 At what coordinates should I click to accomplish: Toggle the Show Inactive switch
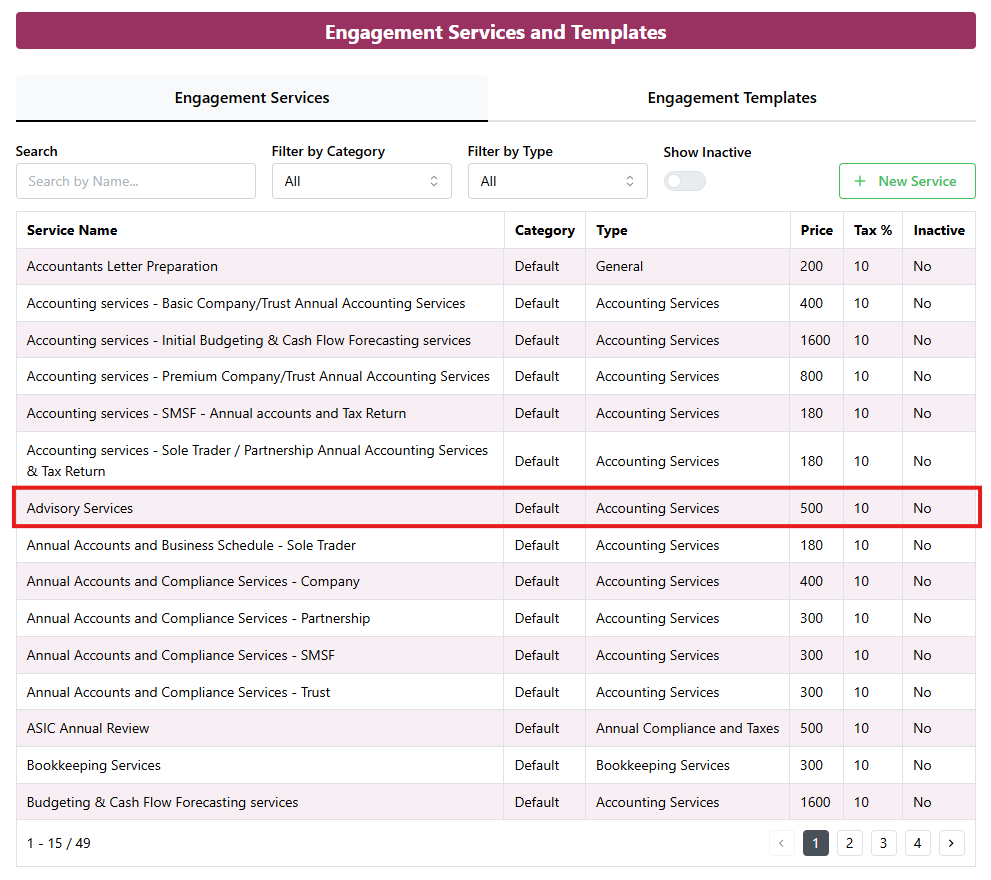pyautogui.click(x=685, y=181)
